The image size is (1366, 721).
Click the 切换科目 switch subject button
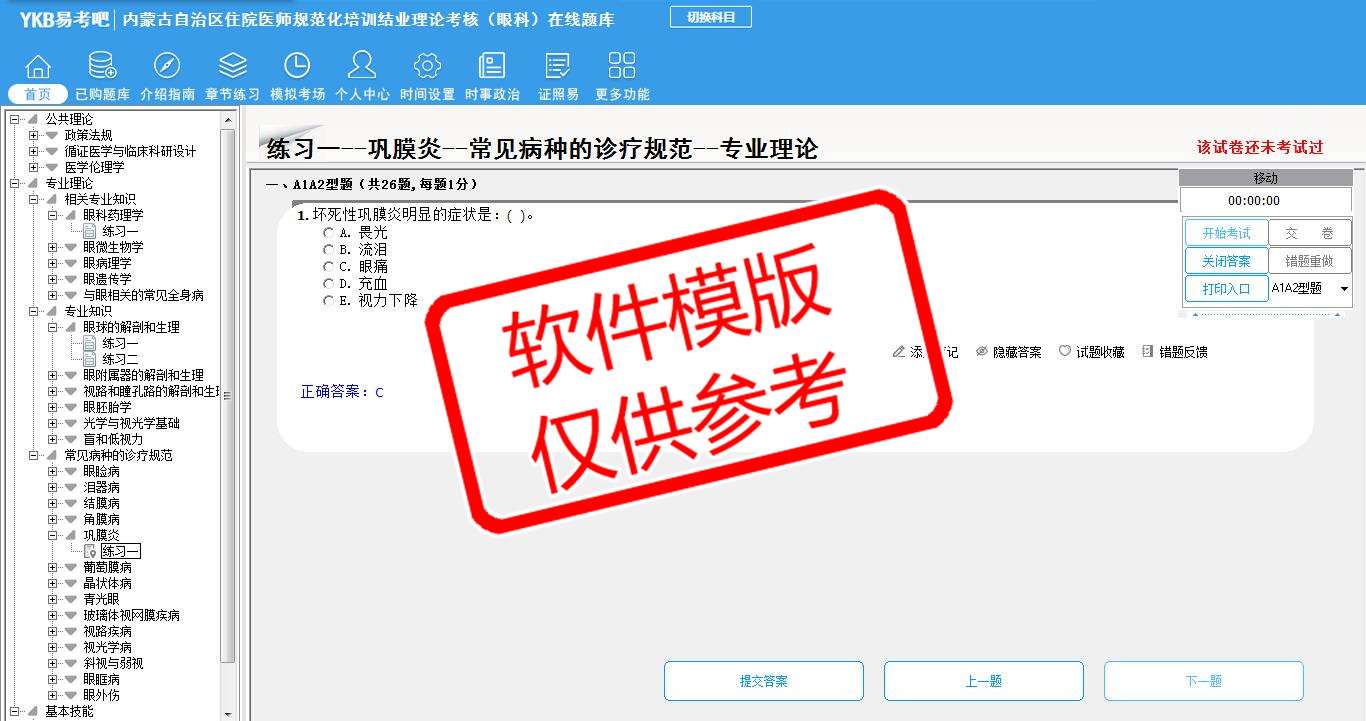coord(710,17)
